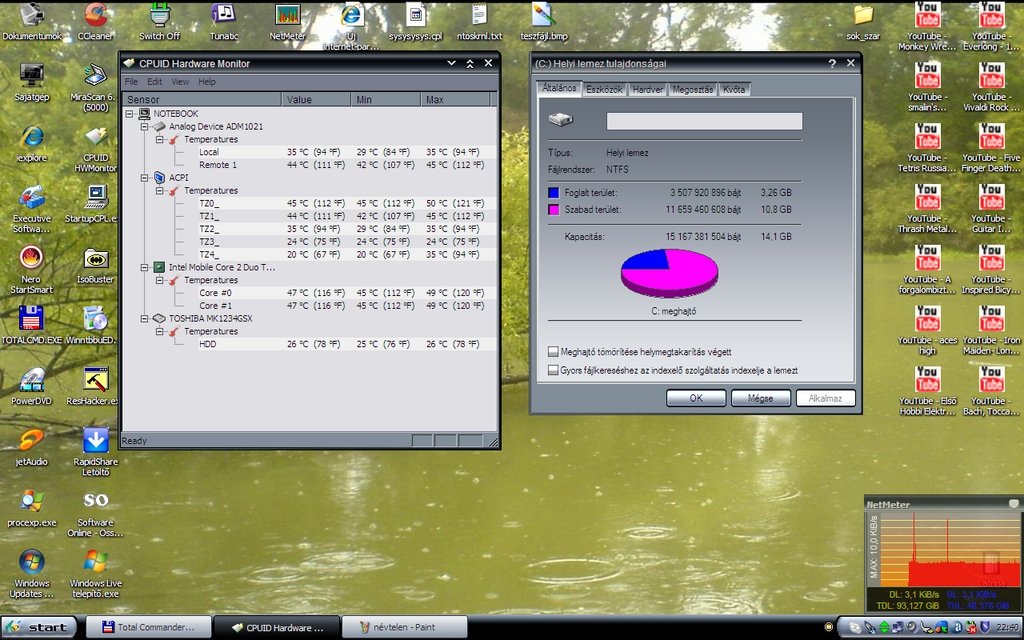Viewport: 1024px width, 640px height.
Task: Launch jetAudio from the desktop
Action: (31, 447)
